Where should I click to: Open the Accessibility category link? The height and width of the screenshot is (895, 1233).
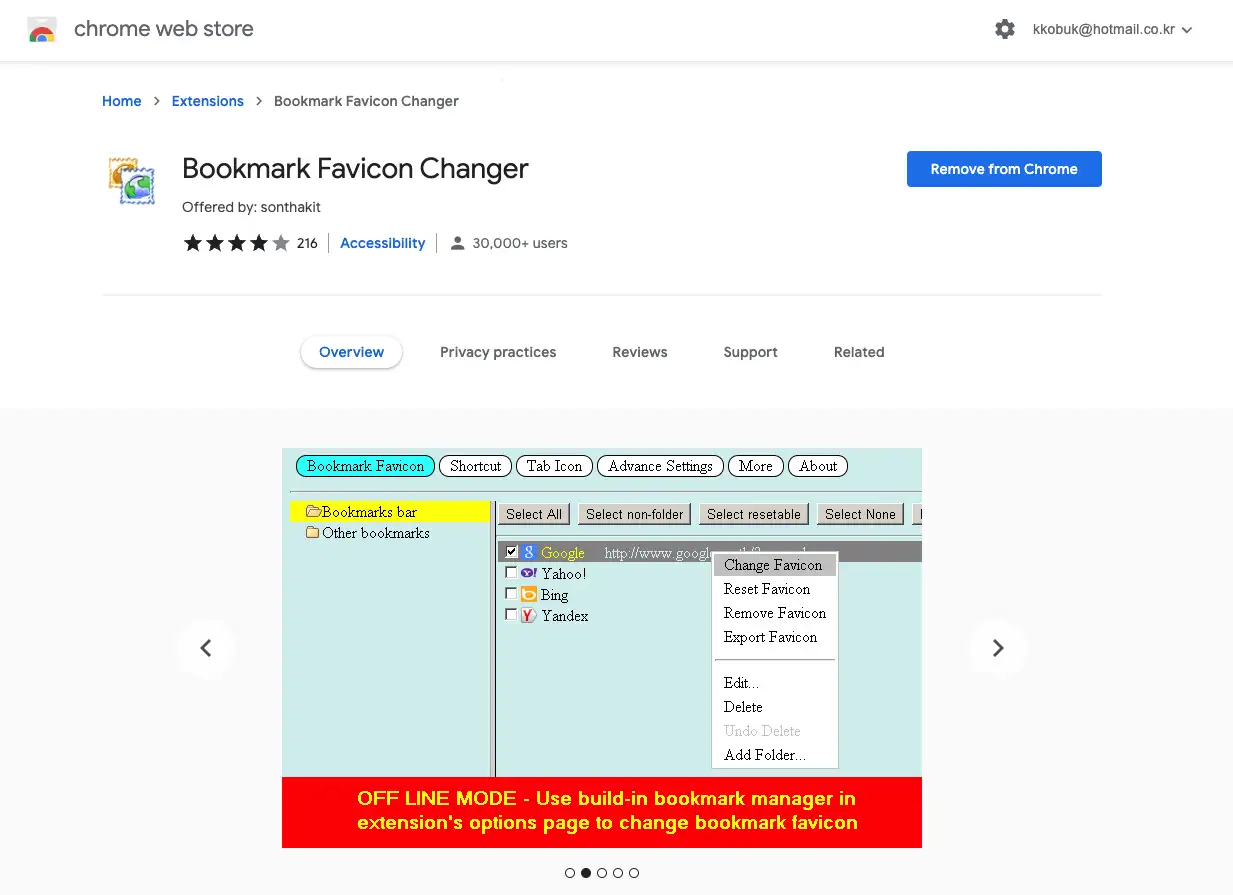tap(383, 243)
